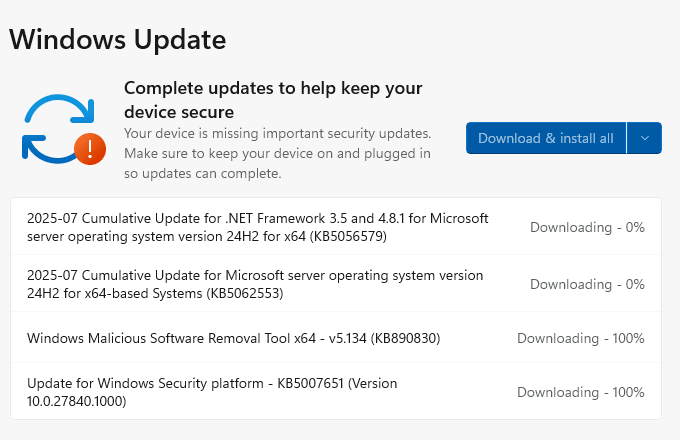Click the Malicious Software Removal Tool's Downloading - 100% status

[x=580, y=339]
